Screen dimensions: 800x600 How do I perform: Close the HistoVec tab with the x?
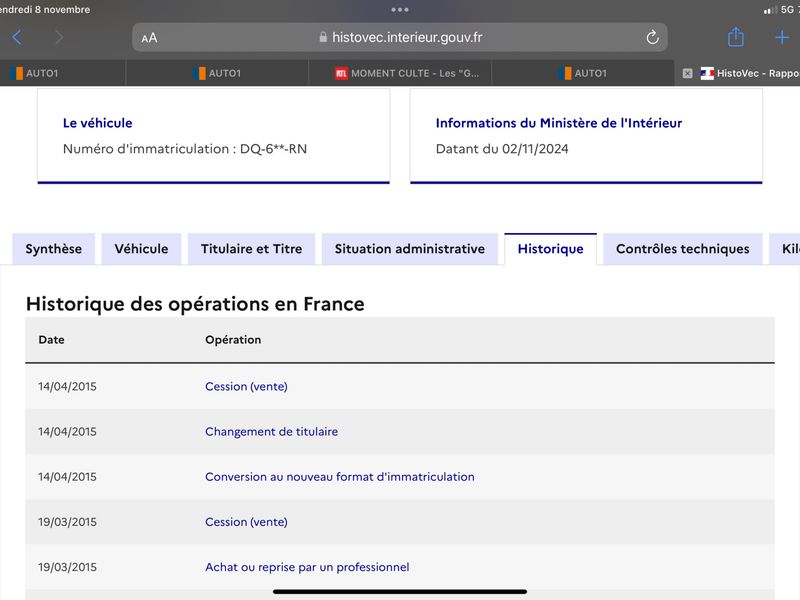point(687,73)
